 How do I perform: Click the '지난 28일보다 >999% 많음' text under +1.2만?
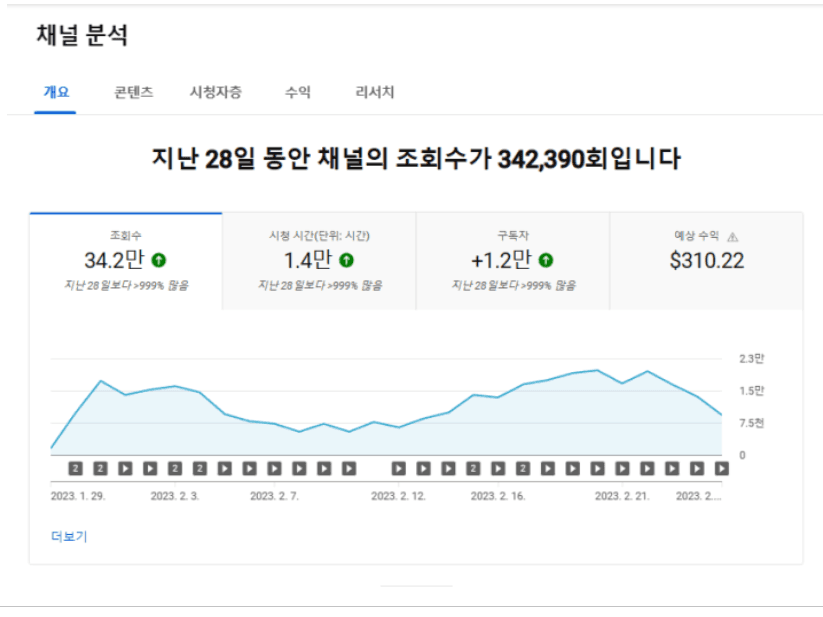coord(513,285)
